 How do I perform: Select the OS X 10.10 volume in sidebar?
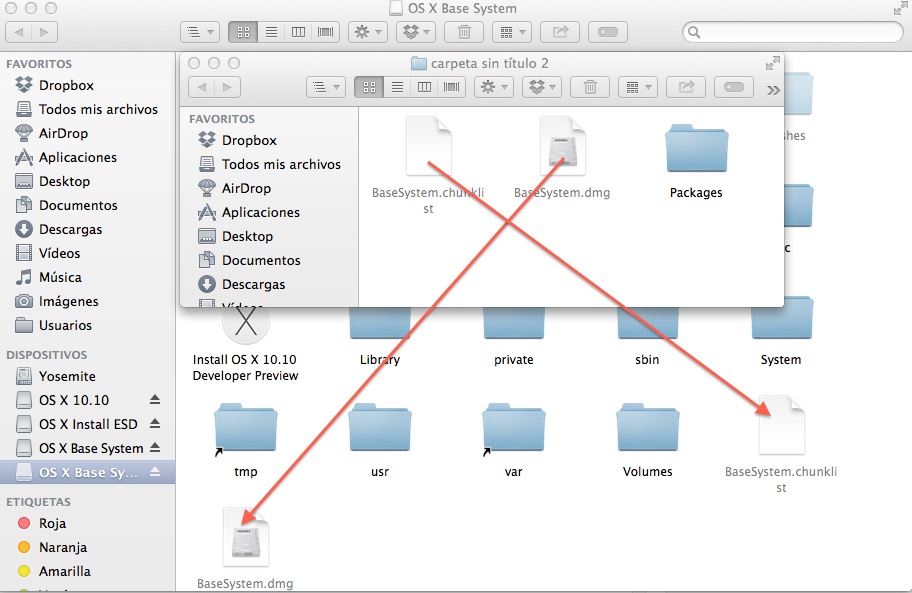tap(62, 400)
